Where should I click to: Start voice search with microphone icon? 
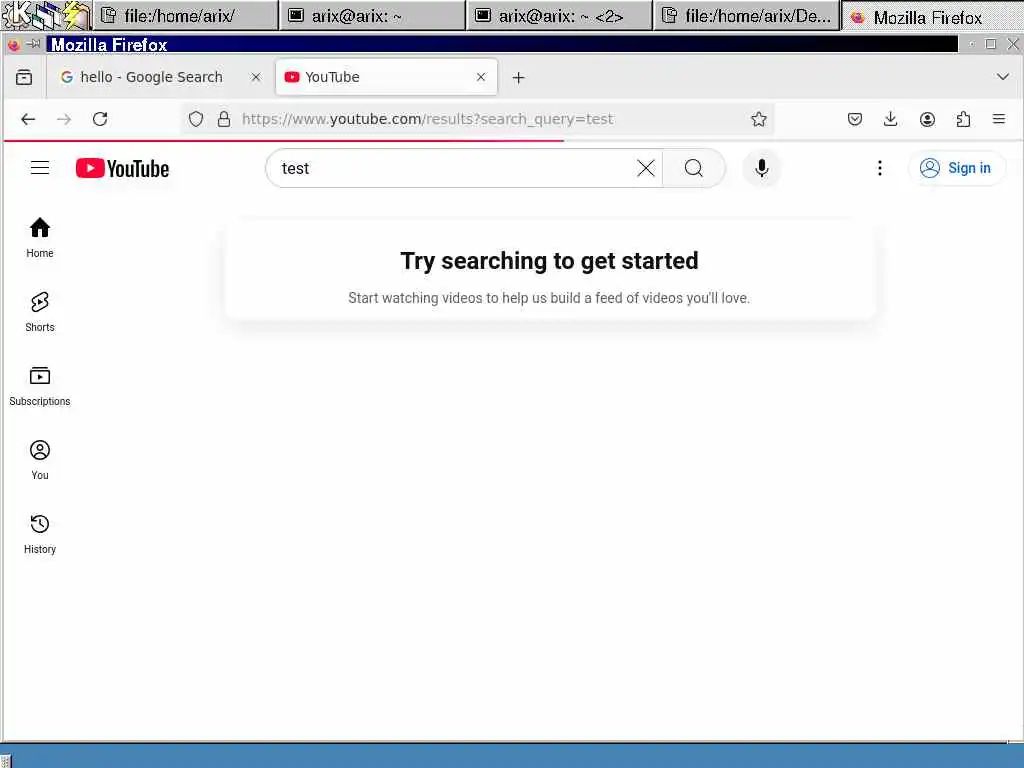coord(761,168)
